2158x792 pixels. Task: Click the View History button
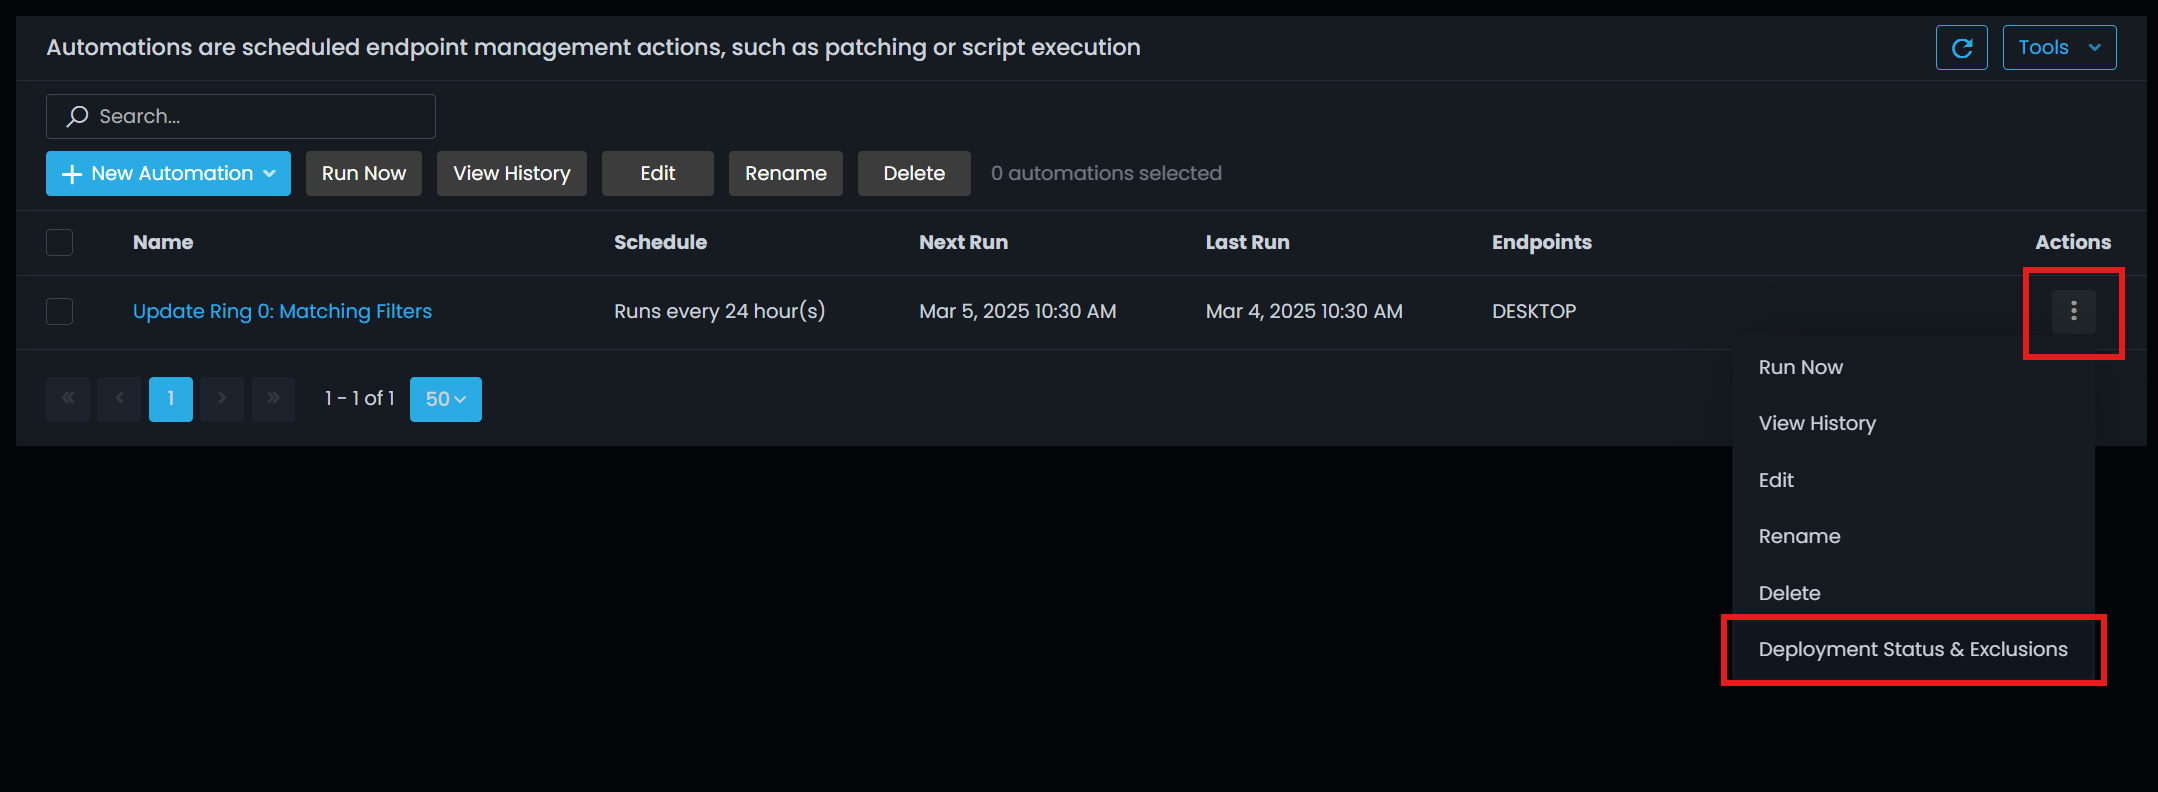pyautogui.click(x=511, y=173)
